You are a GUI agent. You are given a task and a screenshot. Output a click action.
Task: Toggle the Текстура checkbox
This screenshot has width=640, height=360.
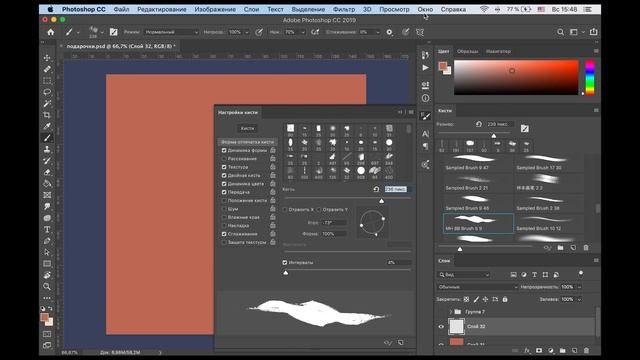224,167
